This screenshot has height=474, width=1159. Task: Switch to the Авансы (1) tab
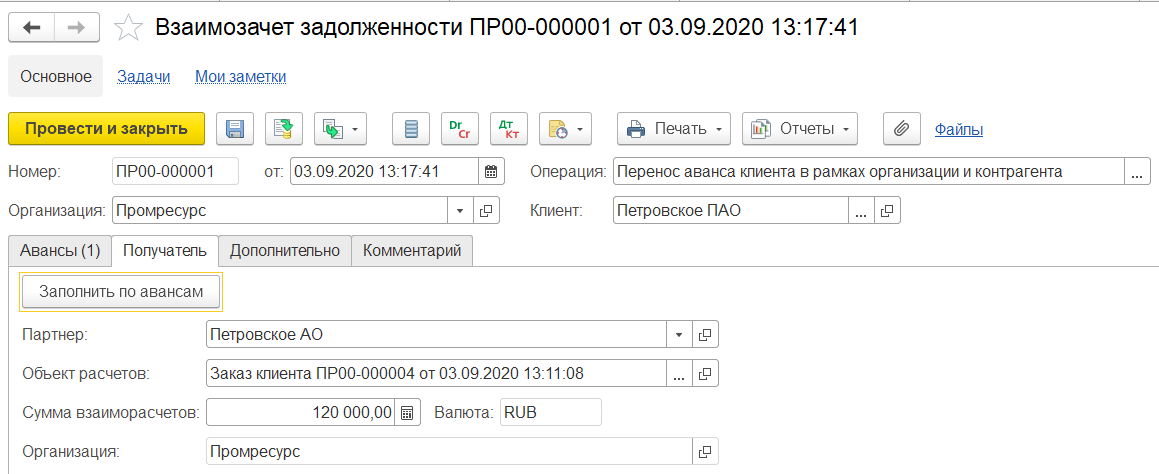[59, 251]
